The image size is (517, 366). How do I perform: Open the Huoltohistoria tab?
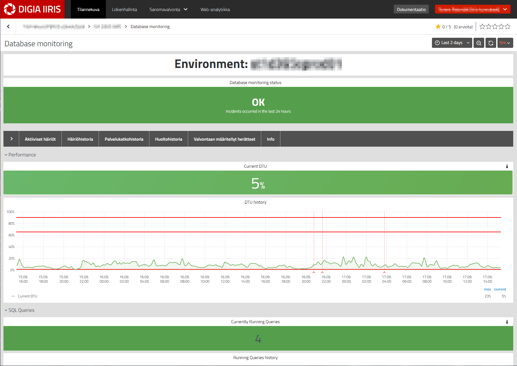coord(169,139)
